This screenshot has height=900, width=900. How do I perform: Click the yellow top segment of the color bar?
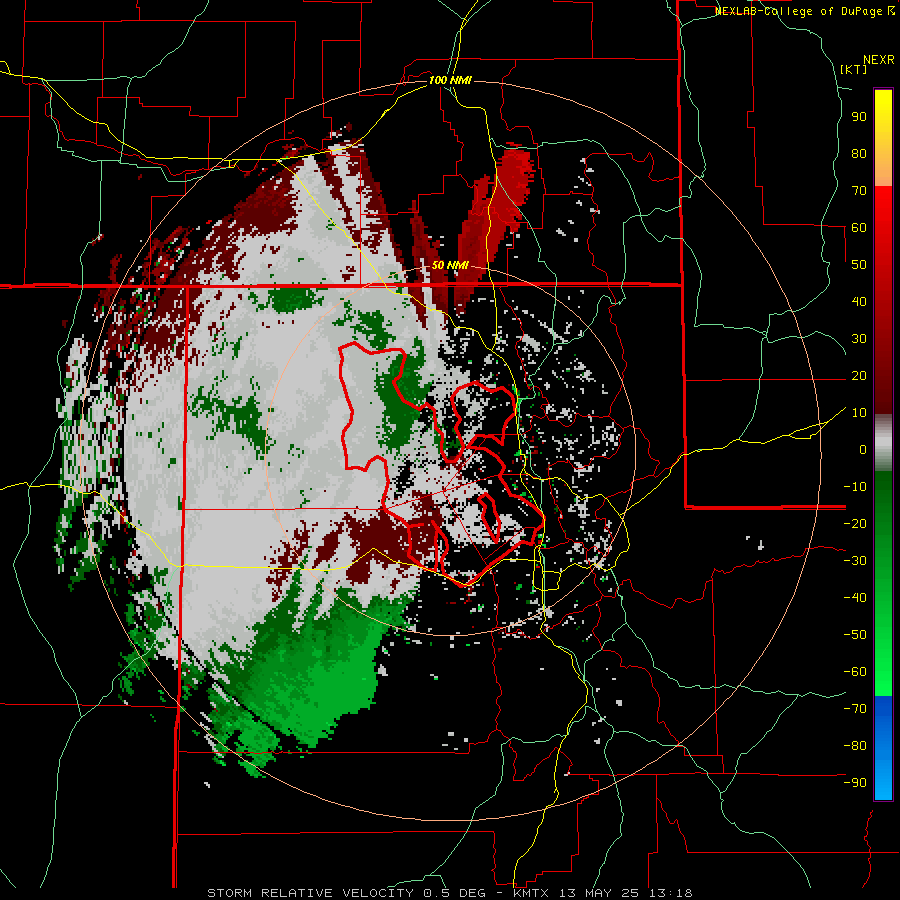point(883,138)
